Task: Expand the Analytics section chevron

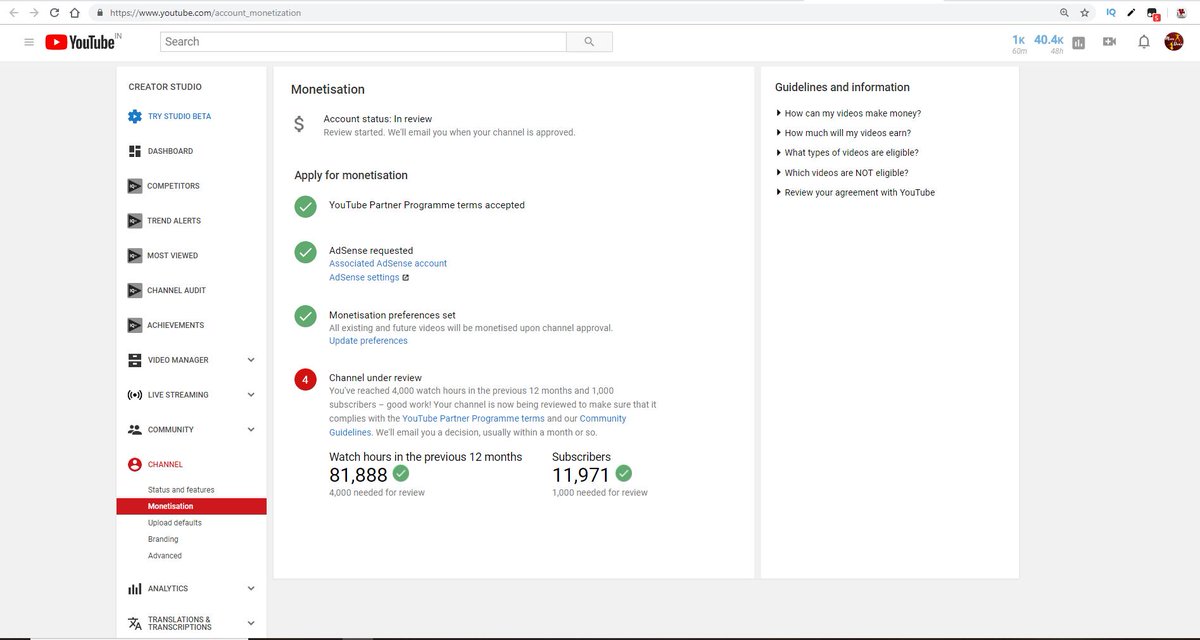Action: coord(251,589)
